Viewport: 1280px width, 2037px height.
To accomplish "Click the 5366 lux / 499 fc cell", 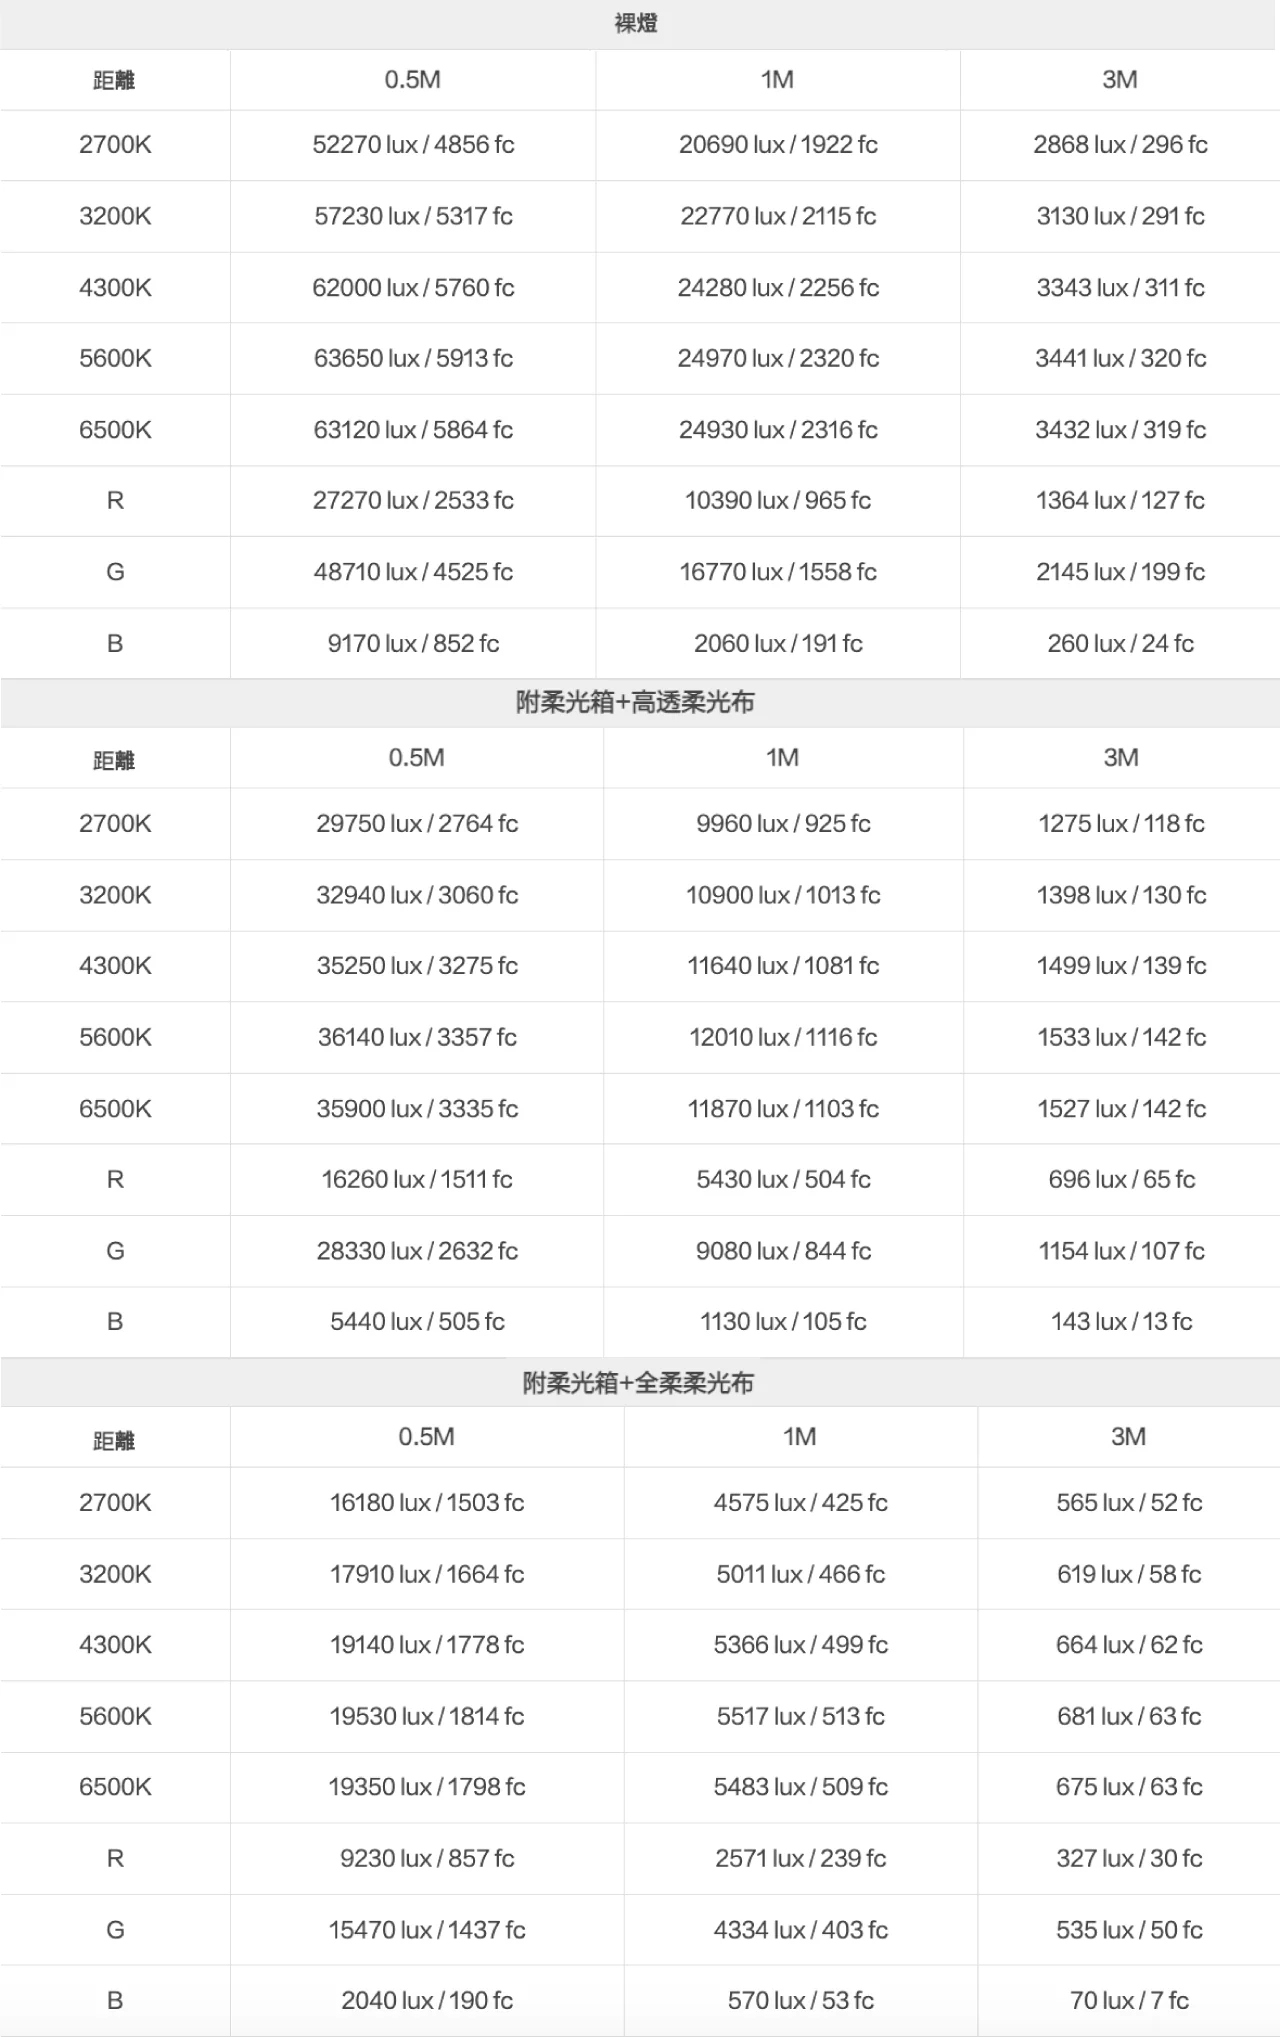I will click(x=800, y=1645).
